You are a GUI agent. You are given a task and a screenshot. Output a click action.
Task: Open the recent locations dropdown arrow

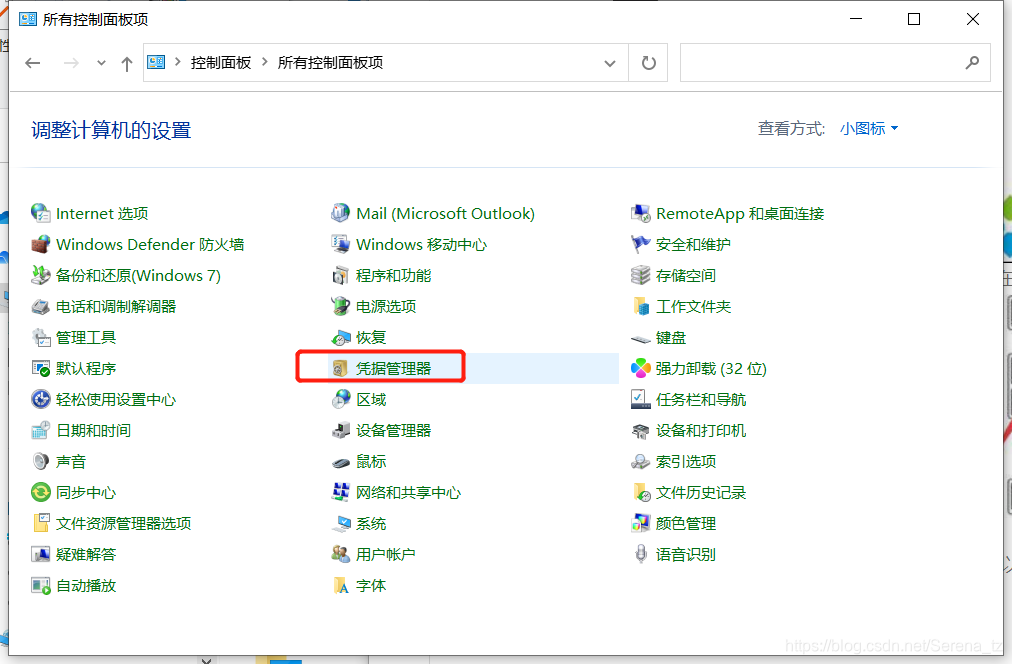click(x=101, y=63)
